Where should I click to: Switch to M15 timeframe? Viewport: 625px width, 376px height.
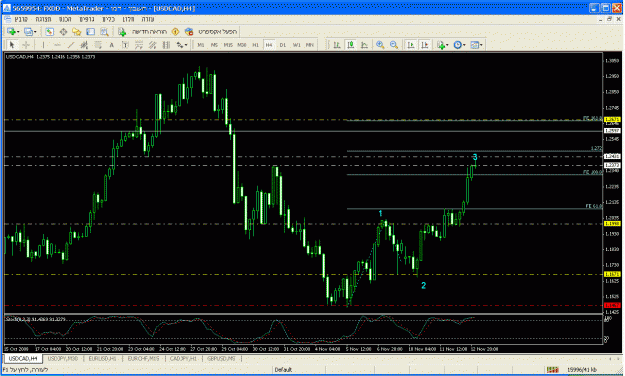pos(228,45)
